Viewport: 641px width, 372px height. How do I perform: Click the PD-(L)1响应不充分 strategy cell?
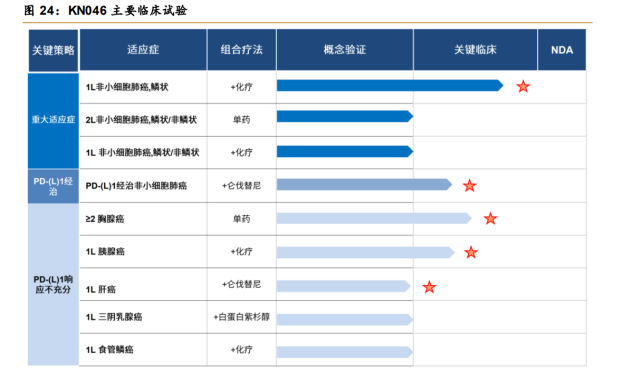53,285
